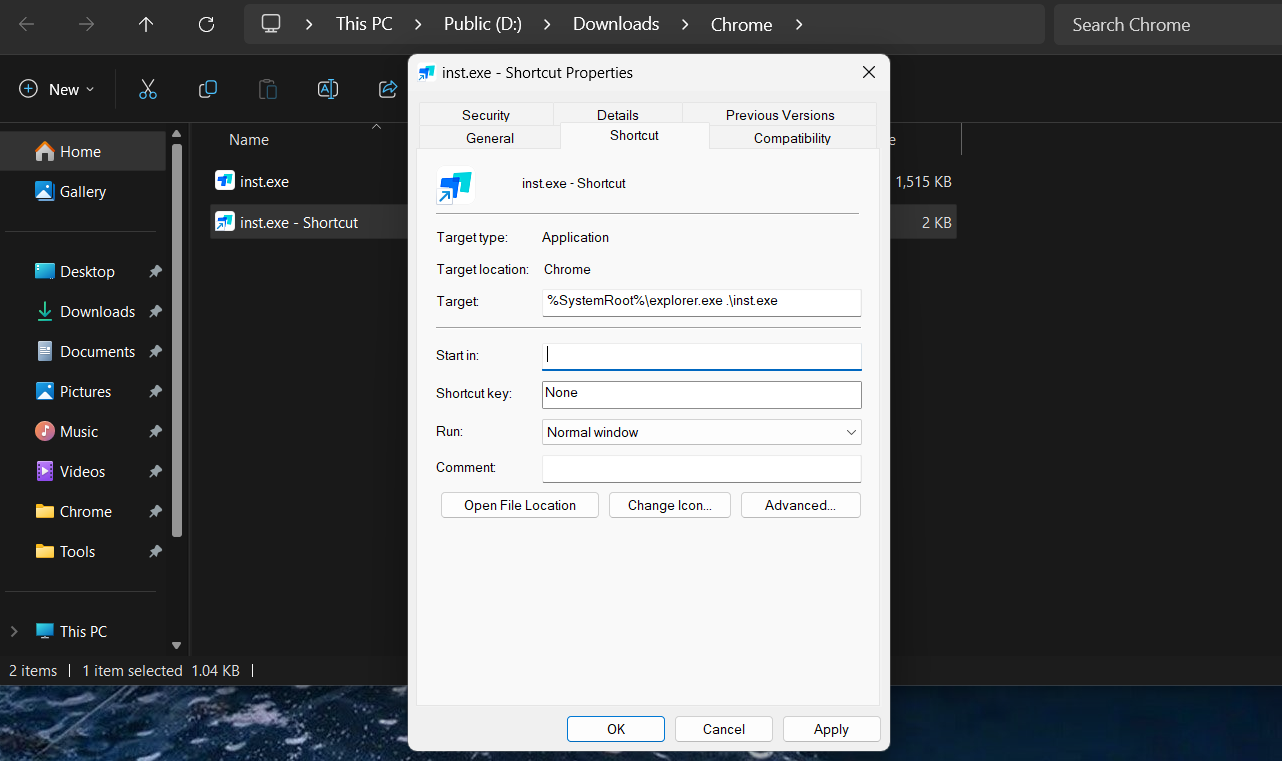Image resolution: width=1282 pixels, height=761 pixels.
Task: Open the Run window mode dropdown
Action: (x=701, y=432)
